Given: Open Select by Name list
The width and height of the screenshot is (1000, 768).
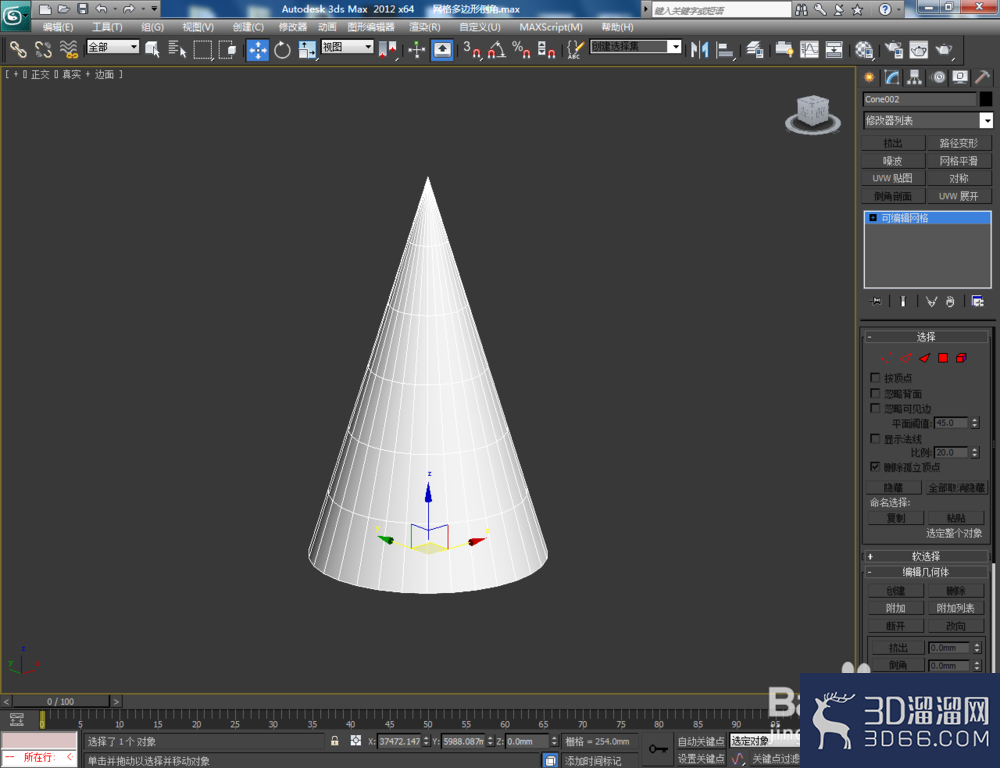Looking at the screenshot, I should 177,49.
